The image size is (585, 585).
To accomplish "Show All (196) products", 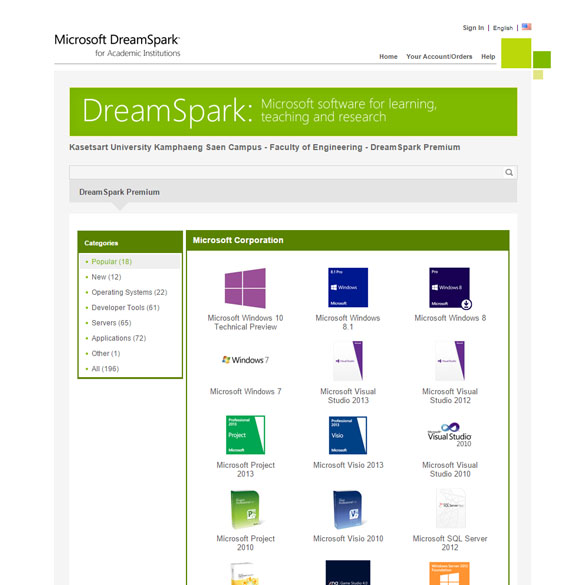I will click(105, 369).
